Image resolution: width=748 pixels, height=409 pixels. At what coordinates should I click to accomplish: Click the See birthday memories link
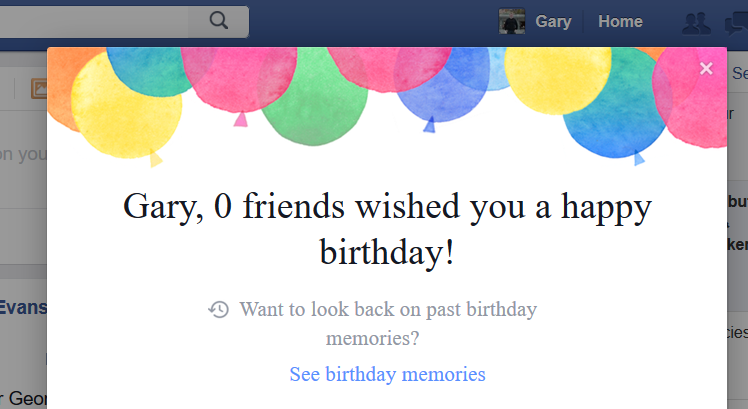click(x=387, y=374)
